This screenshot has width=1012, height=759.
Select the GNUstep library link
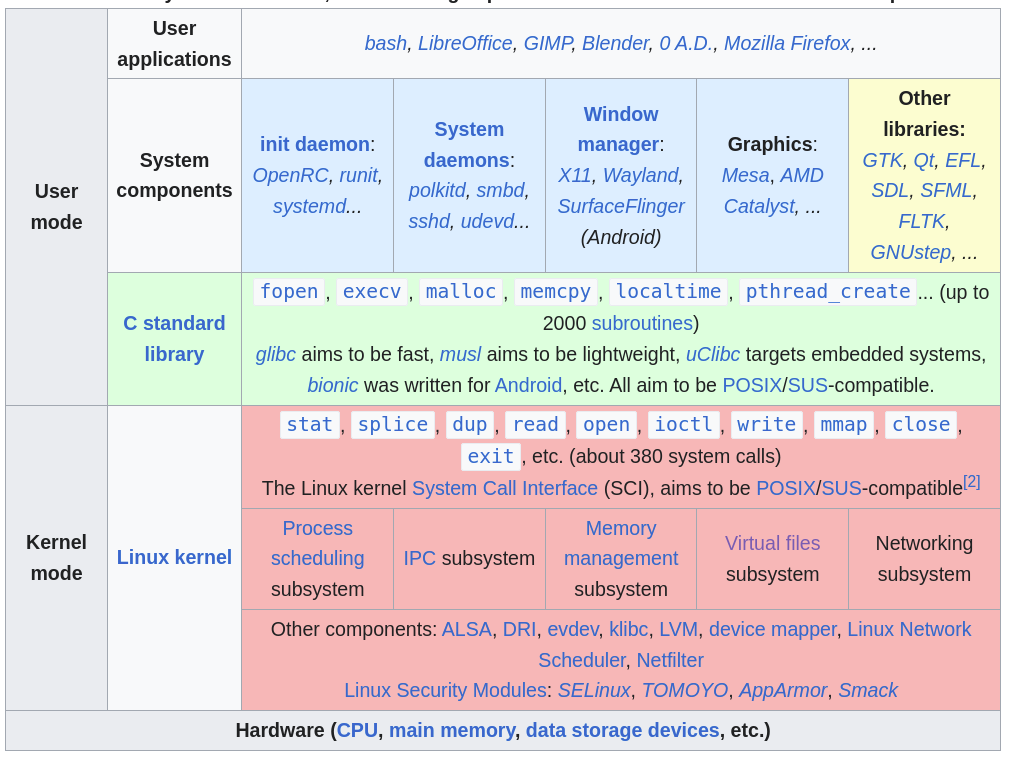click(x=910, y=252)
